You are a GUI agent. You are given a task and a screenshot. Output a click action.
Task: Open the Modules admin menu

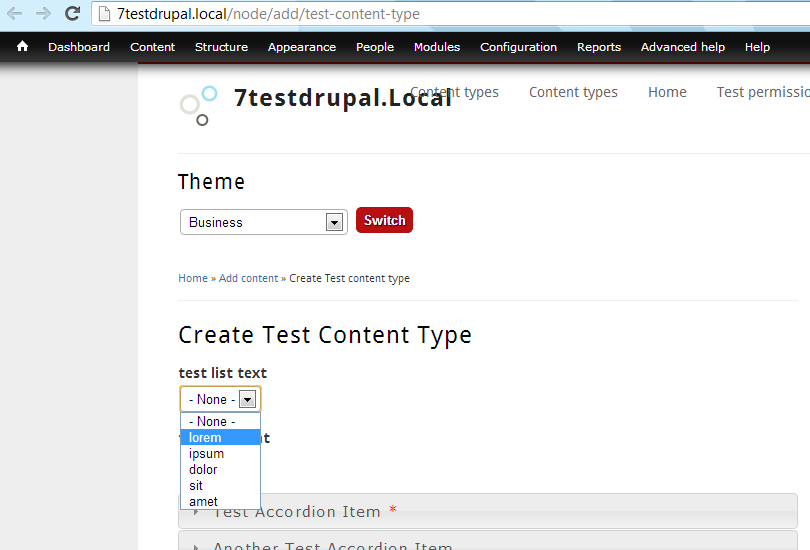[437, 47]
